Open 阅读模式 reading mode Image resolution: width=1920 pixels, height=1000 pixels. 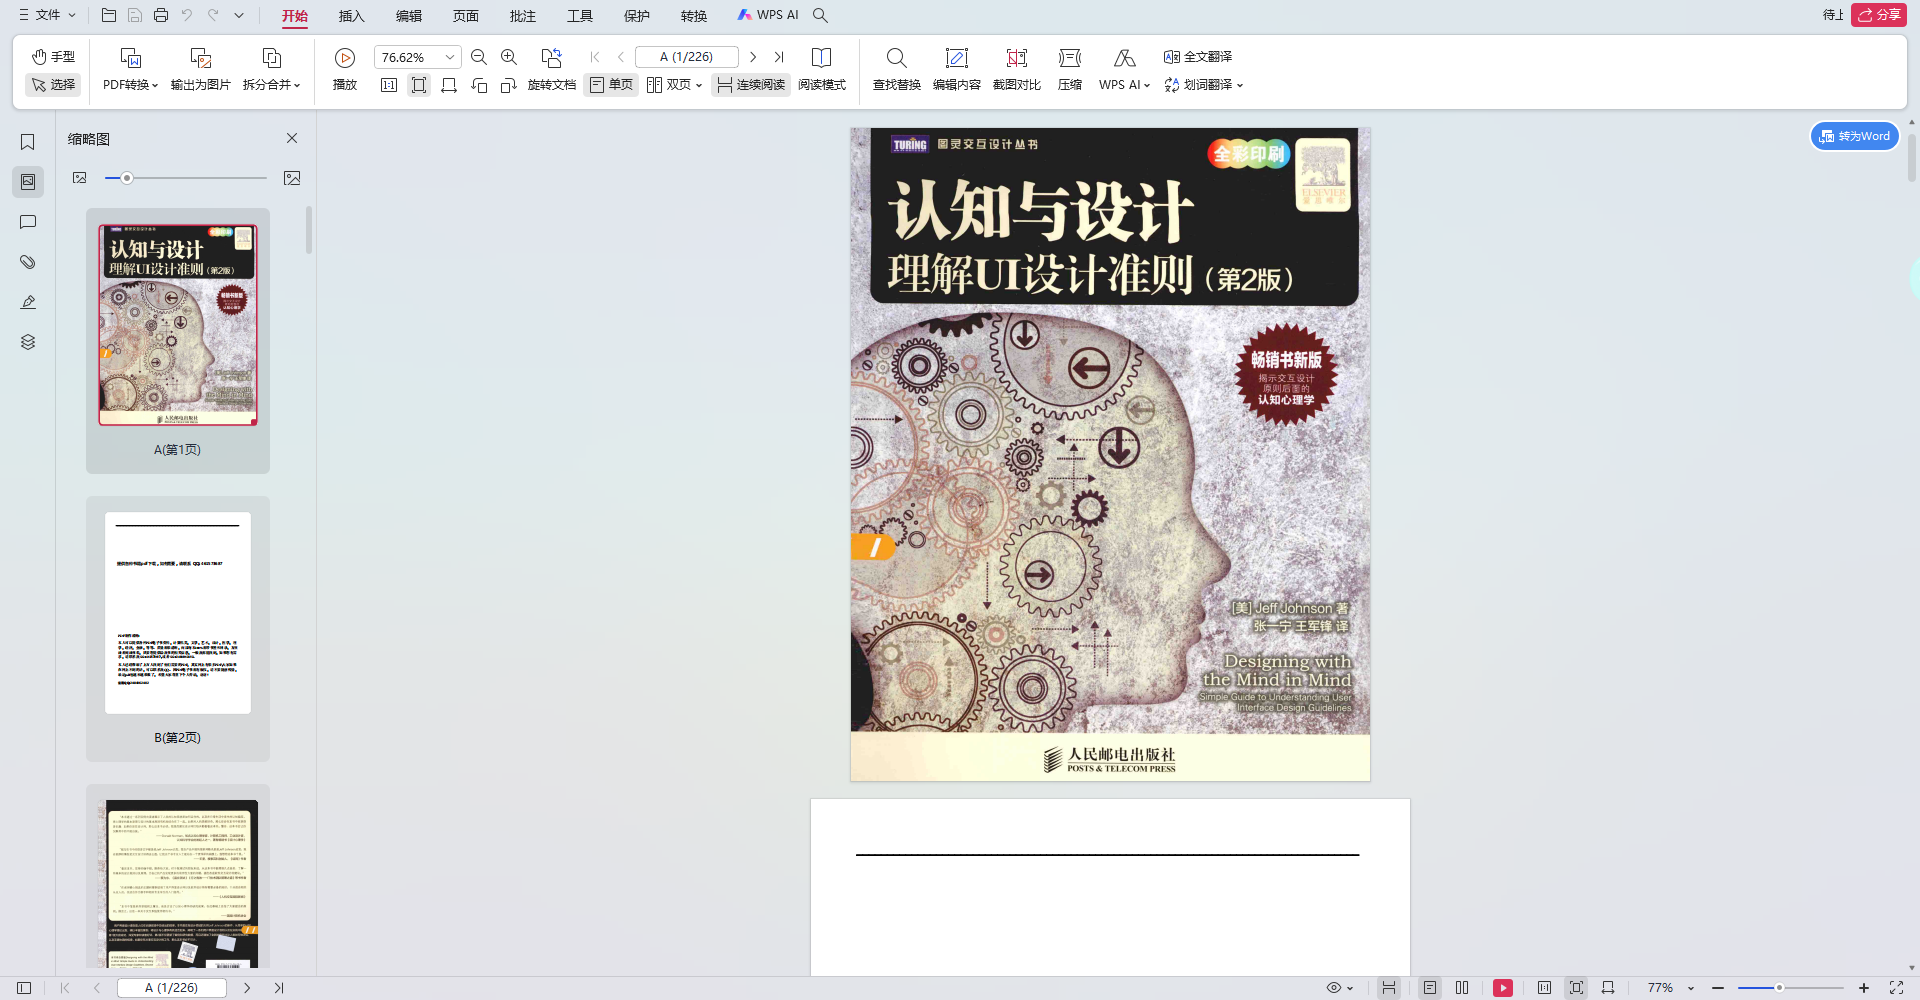(x=822, y=70)
